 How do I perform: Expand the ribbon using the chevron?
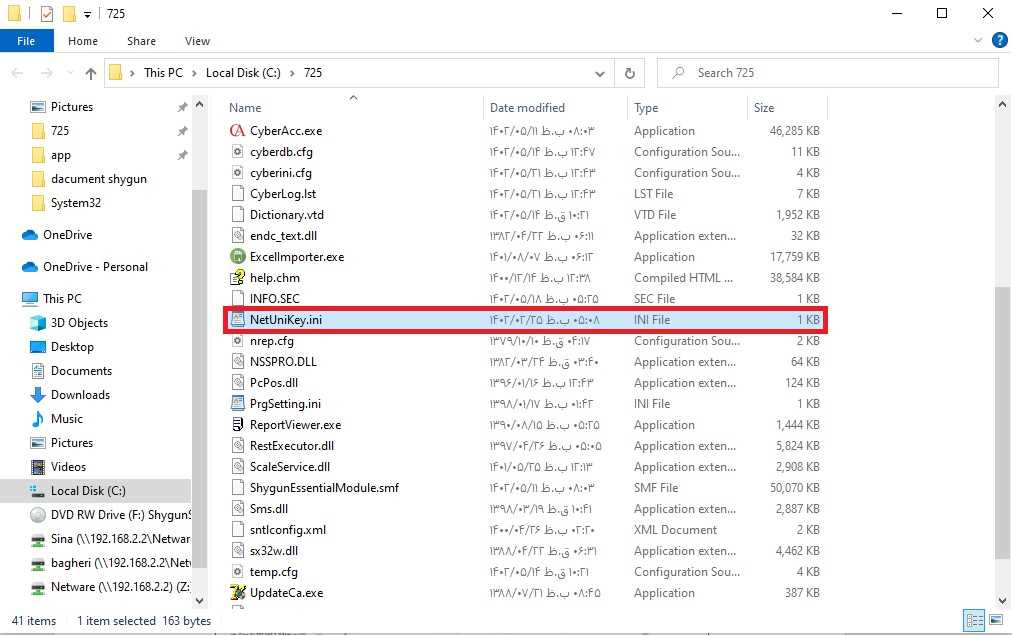pyautogui.click(x=978, y=41)
